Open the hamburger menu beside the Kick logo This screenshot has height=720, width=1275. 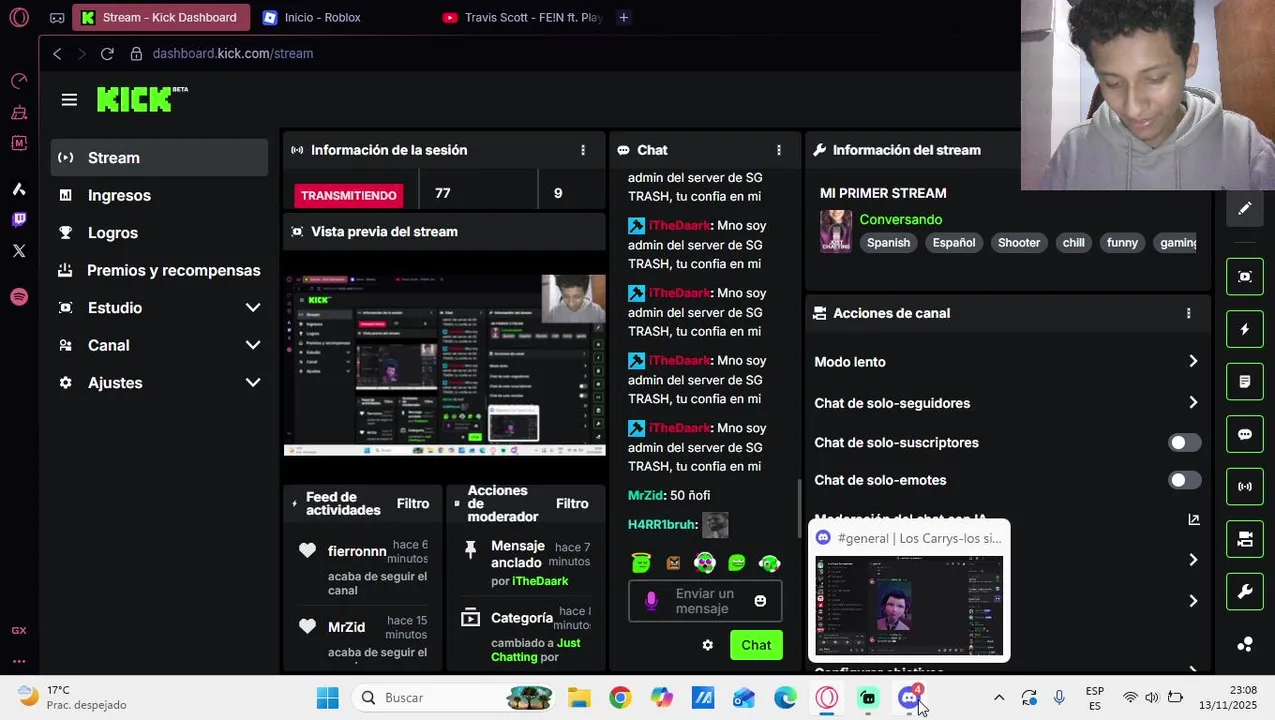point(69,100)
